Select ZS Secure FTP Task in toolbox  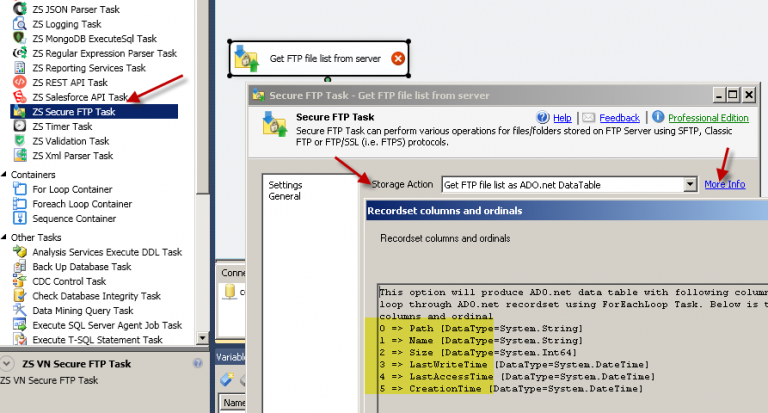(73, 112)
